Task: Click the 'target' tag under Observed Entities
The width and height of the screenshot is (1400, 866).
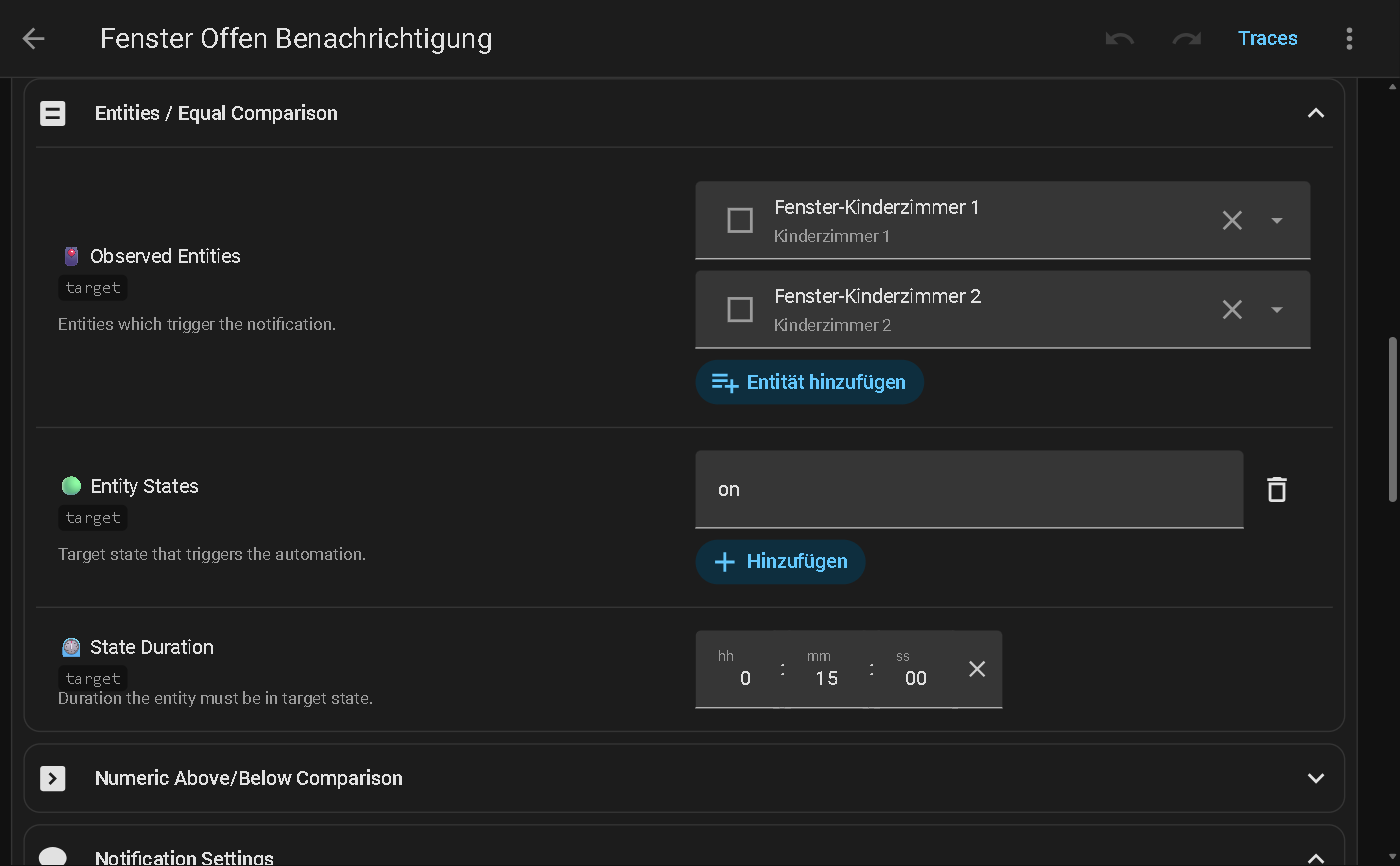Action: tap(93, 288)
